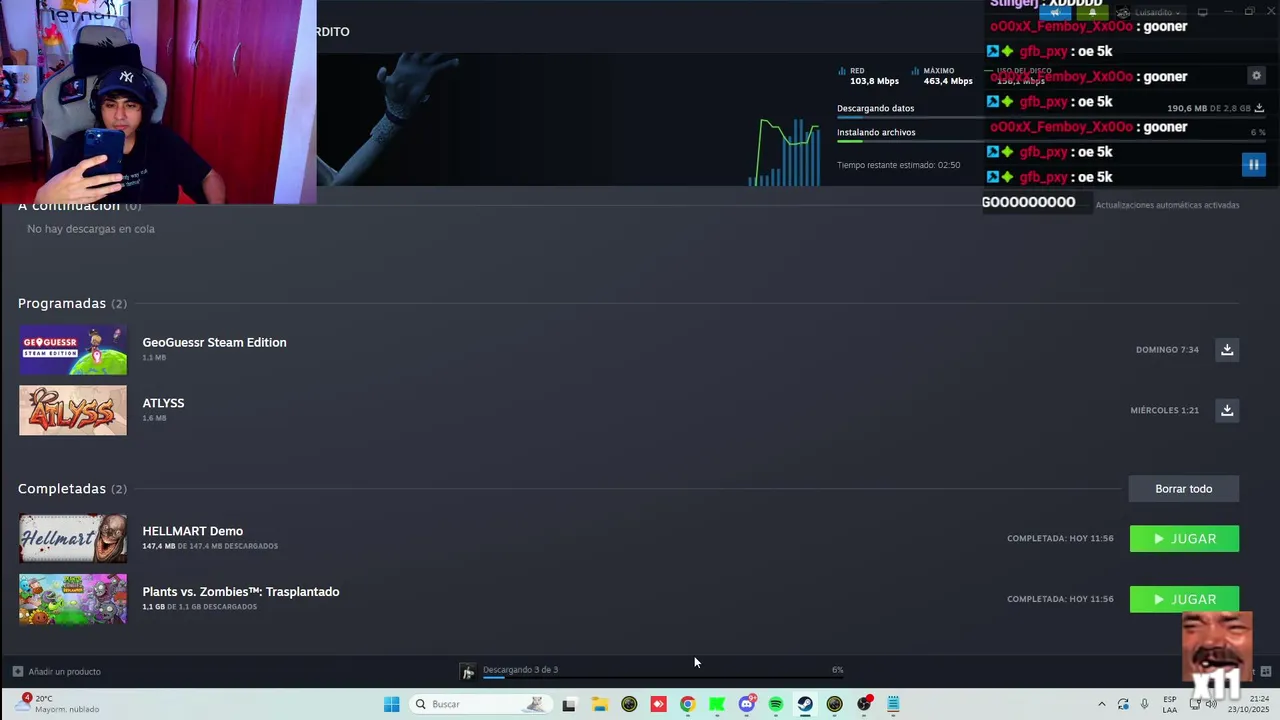The height and width of the screenshot is (720, 1280).
Task: Click Programadas (2) section header
Action: tap(72, 303)
